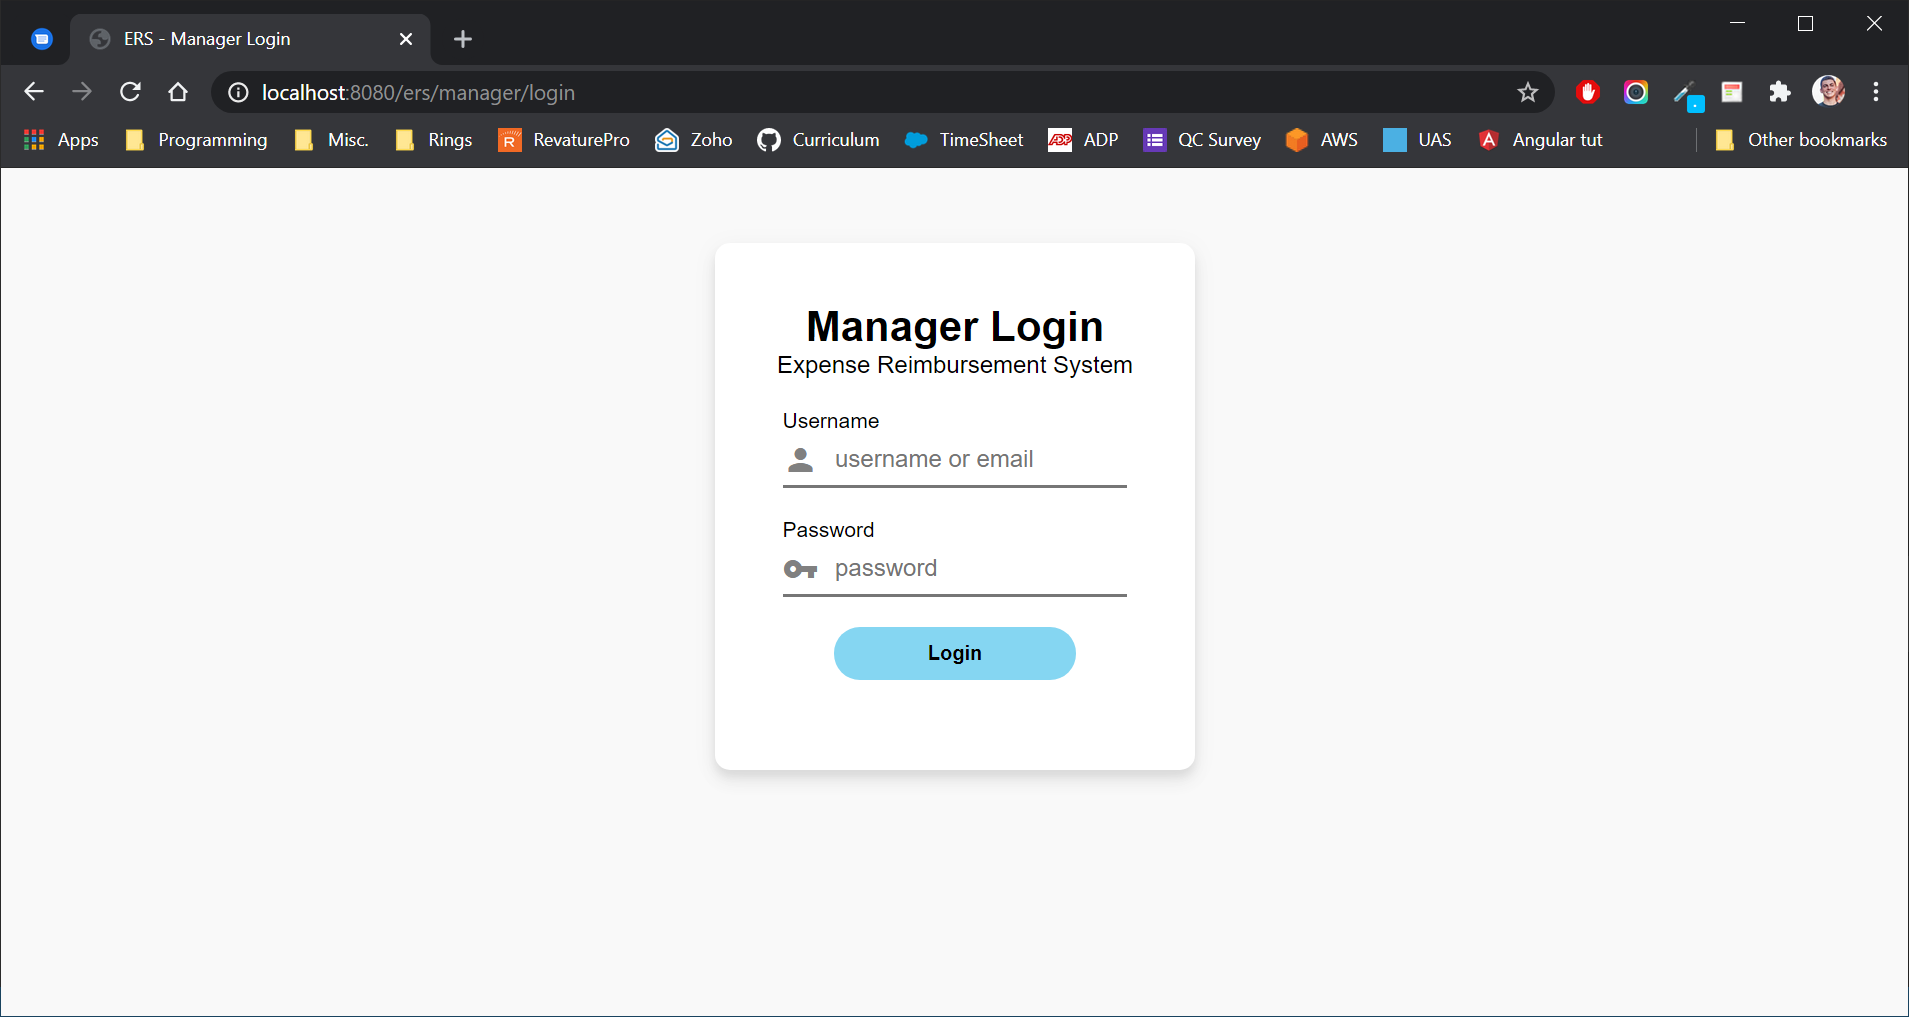
Task: Open the Curriculum GitHub bookmark
Action: (x=818, y=140)
